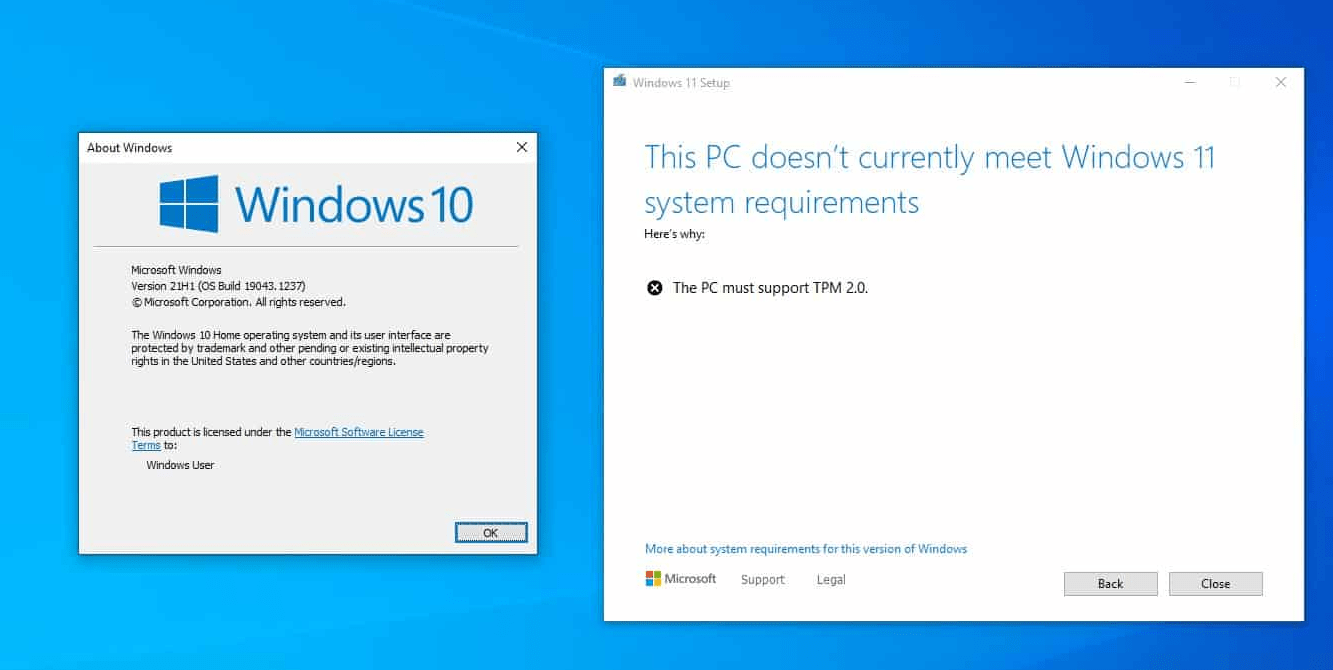Click the Windows 11 Setup title bar icon
Screen dimensions: 1333x670
point(620,82)
